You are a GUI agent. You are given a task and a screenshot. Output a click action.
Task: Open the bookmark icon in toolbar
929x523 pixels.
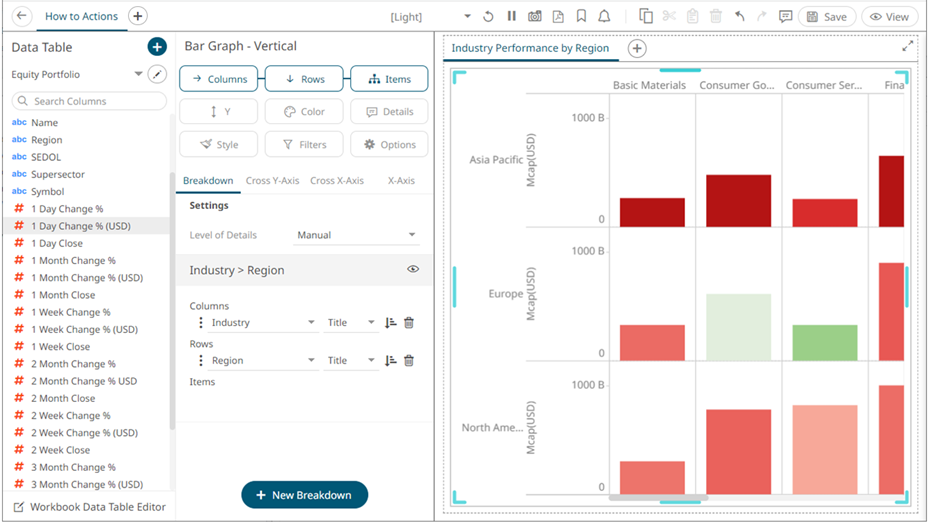coord(581,17)
